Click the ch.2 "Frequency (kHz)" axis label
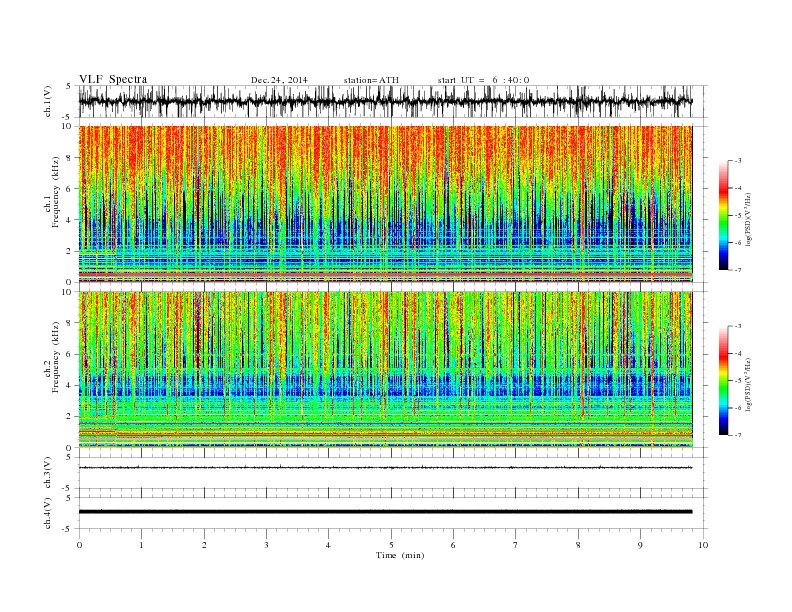Viewport: 792px width, 612px height. point(56,357)
